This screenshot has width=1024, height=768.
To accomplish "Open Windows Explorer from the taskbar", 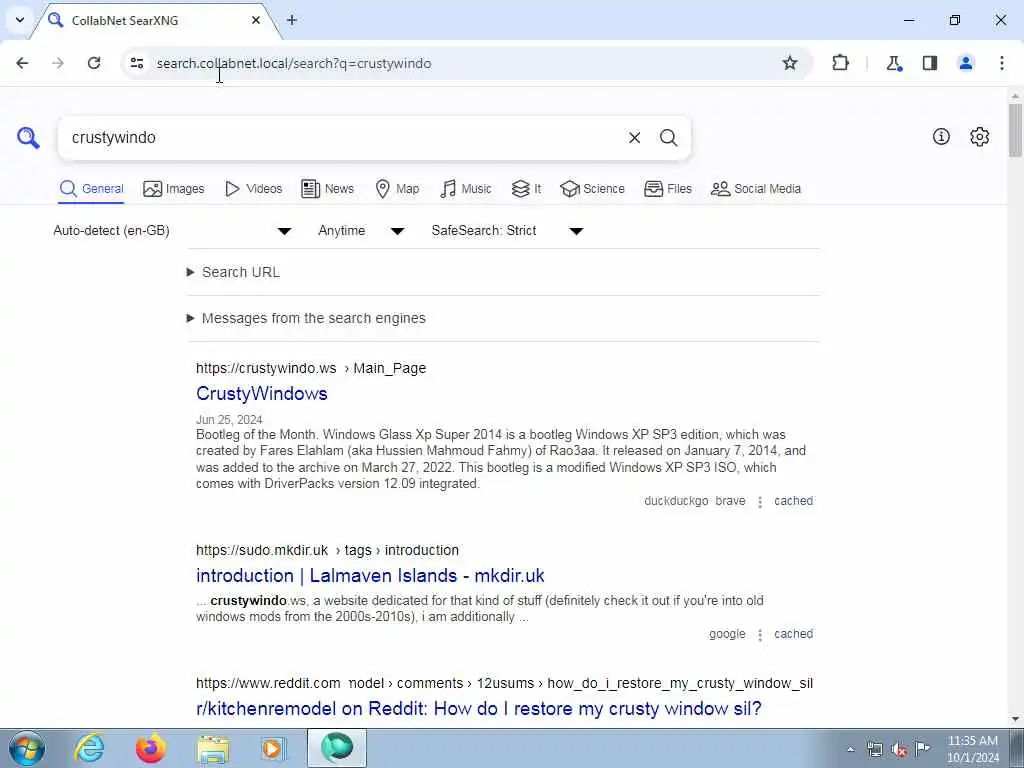I will pos(213,748).
